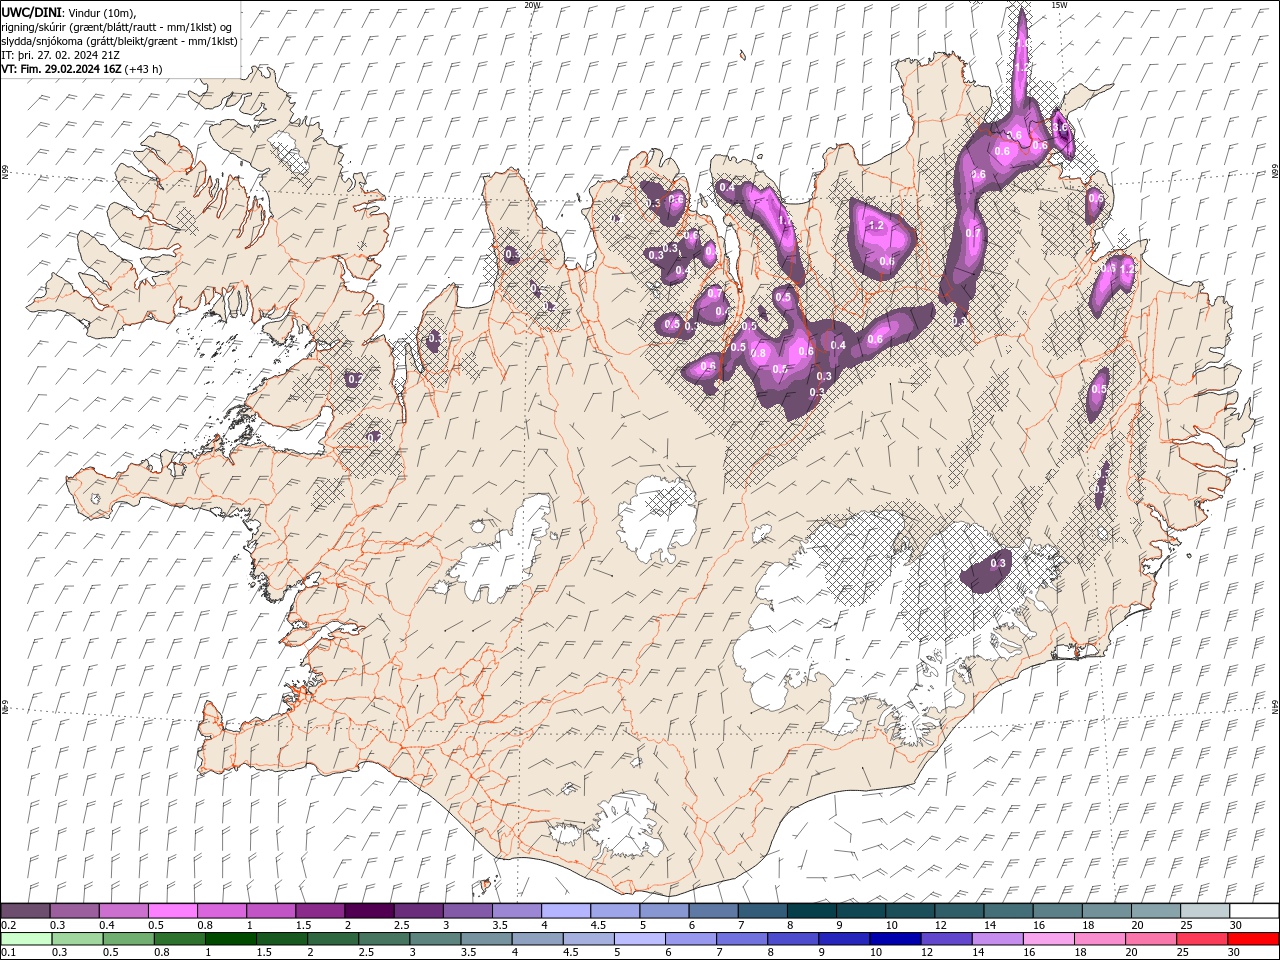Click the 'slydda/snjókoma' legend description line
Image resolution: width=1280 pixels, height=960 pixels.
(119, 41)
